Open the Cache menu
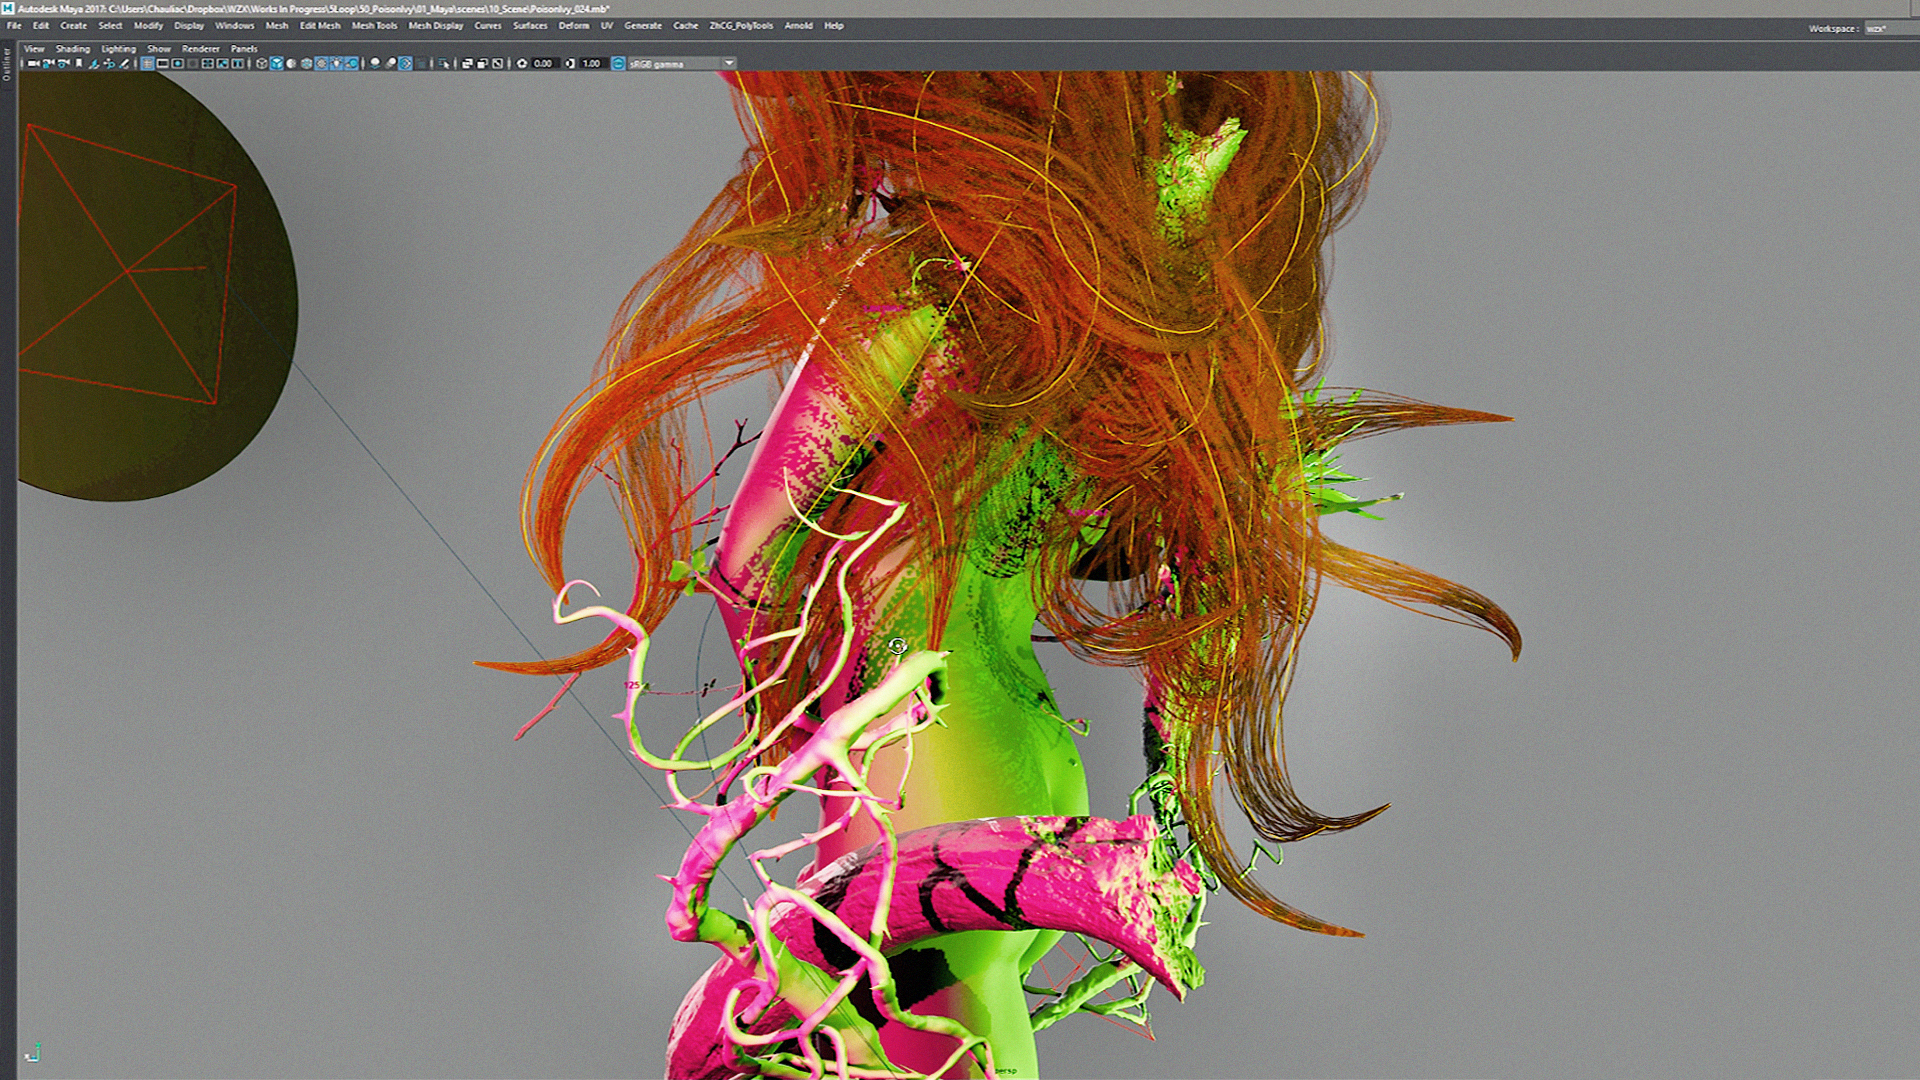 (x=686, y=26)
